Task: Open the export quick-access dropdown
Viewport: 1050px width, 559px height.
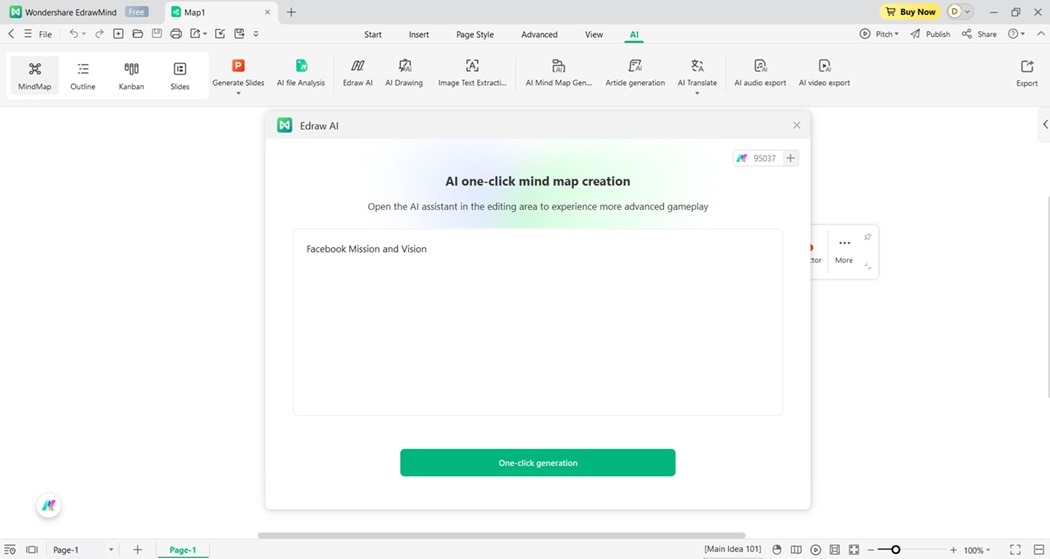Action: pyautogui.click(x=205, y=33)
